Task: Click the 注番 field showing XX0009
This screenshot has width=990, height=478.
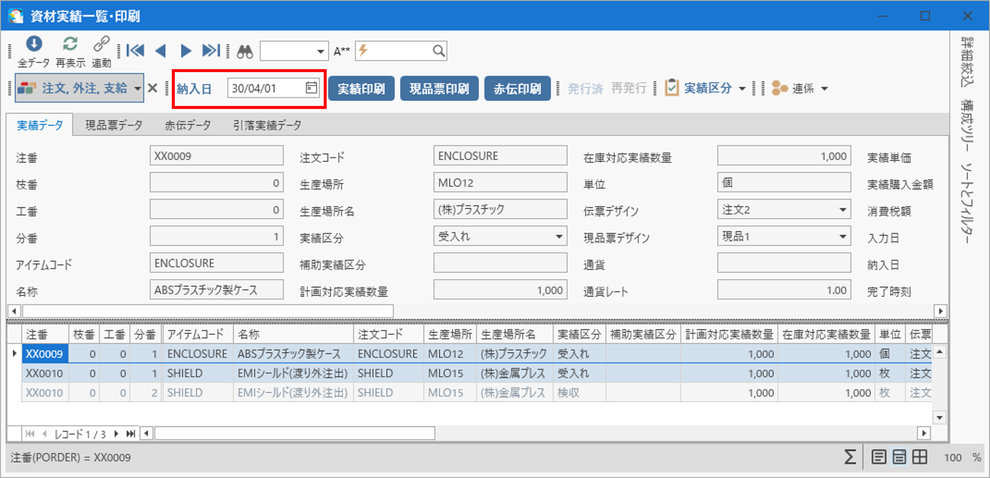Action: point(217,155)
